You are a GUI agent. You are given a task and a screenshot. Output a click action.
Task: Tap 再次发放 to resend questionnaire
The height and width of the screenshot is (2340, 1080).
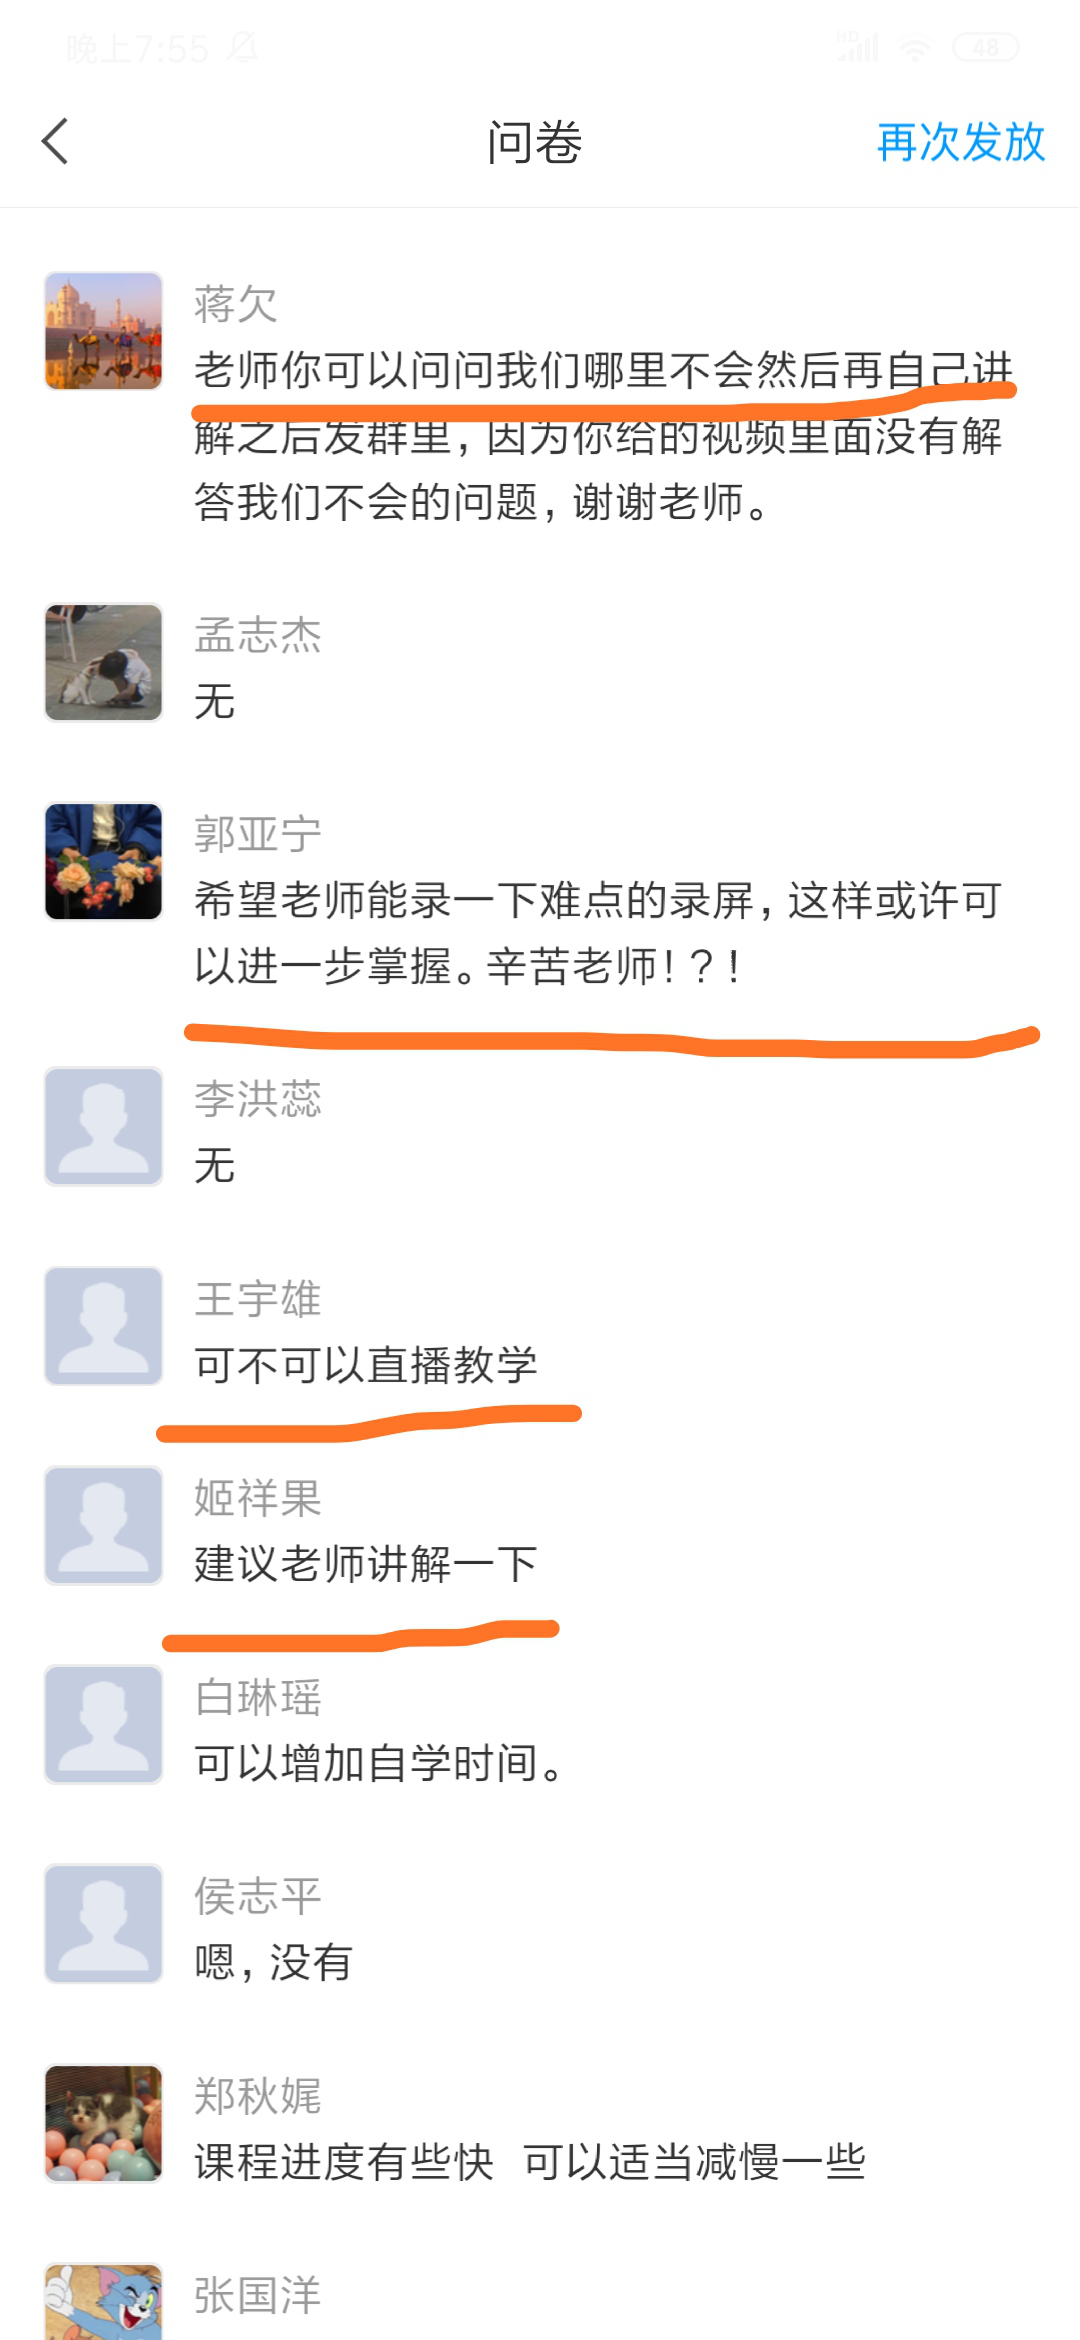click(x=961, y=142)
